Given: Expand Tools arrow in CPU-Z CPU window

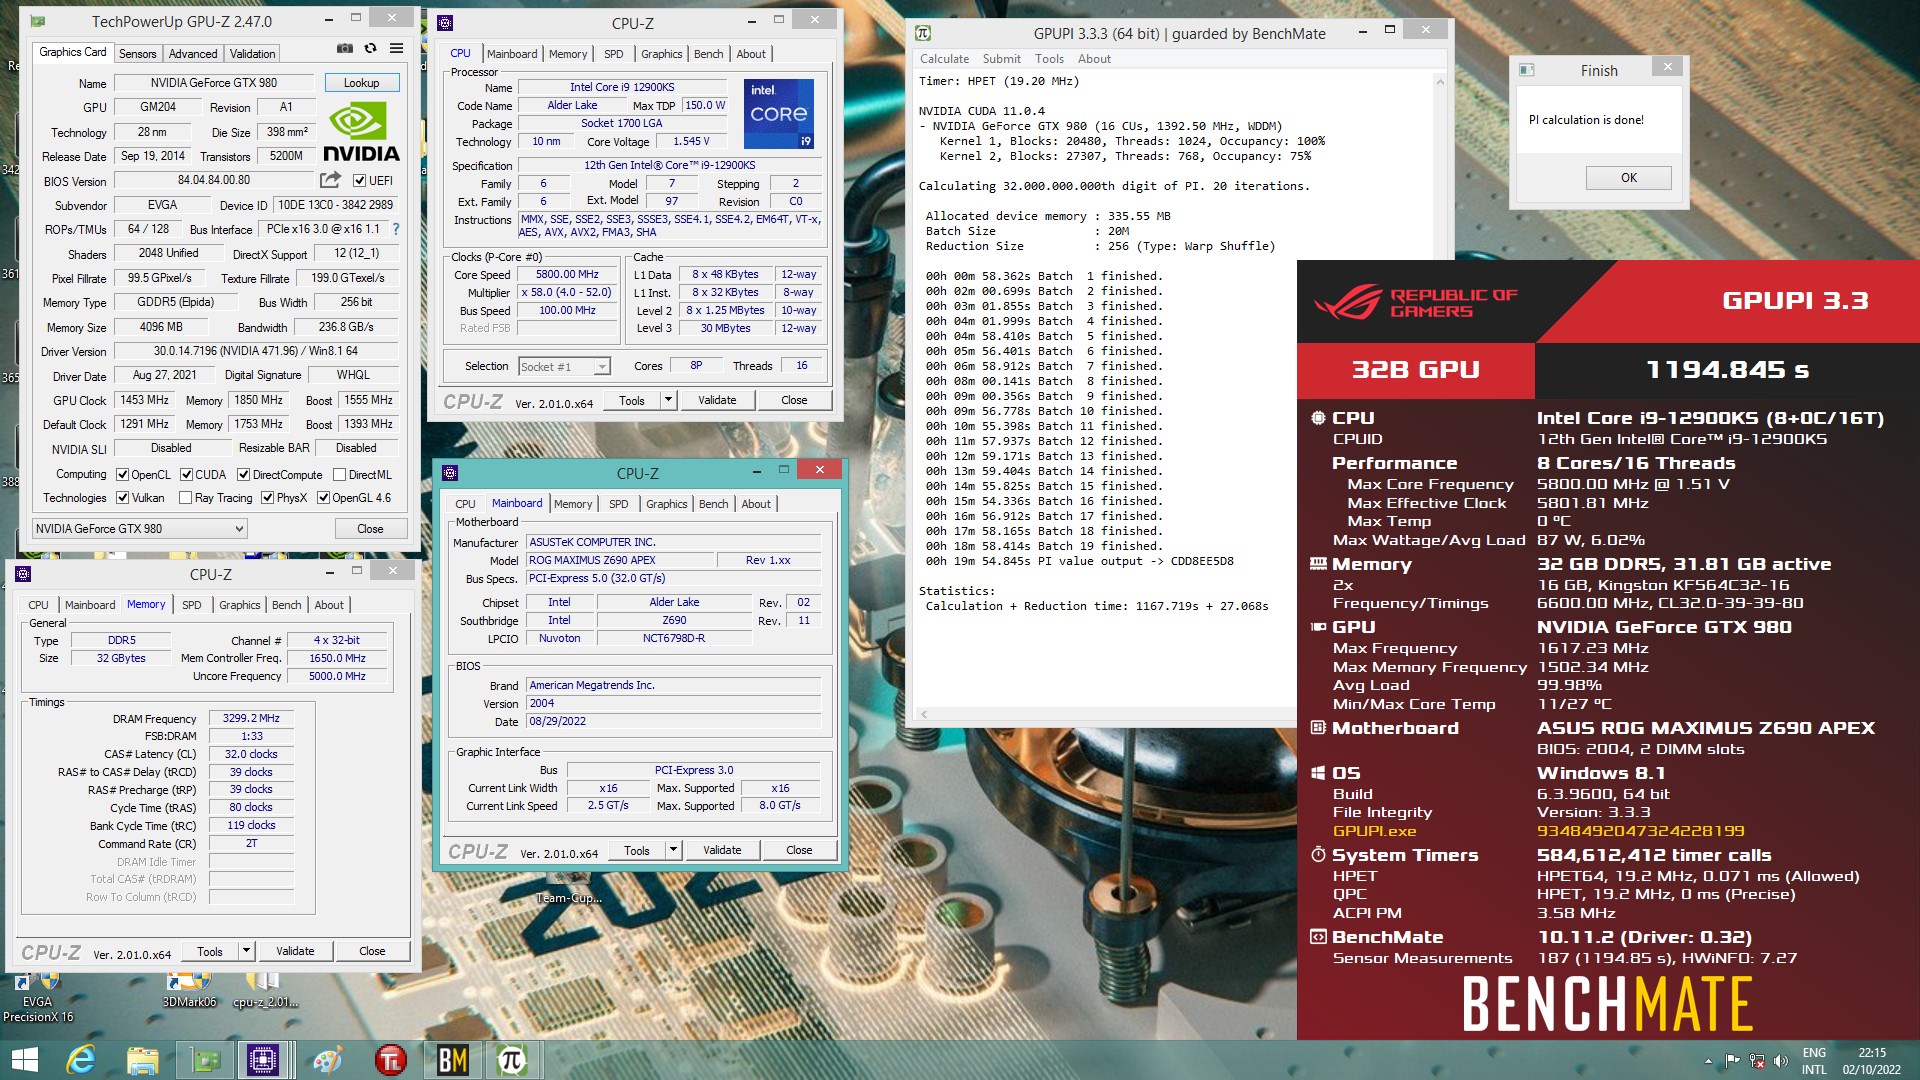Looking at the screenshot, I should click(x=668, y=400).
